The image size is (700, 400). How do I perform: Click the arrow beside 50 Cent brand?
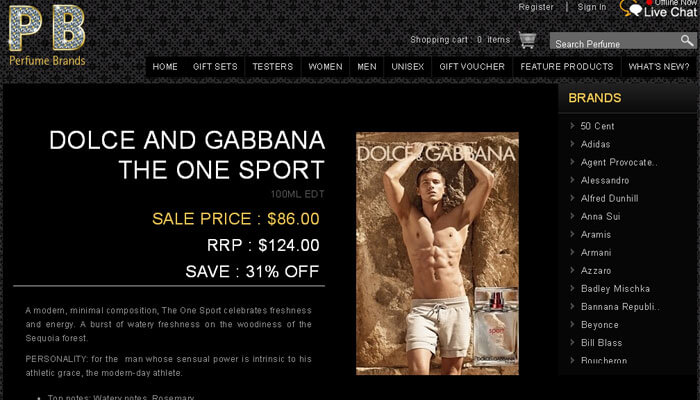pos(572,126)
